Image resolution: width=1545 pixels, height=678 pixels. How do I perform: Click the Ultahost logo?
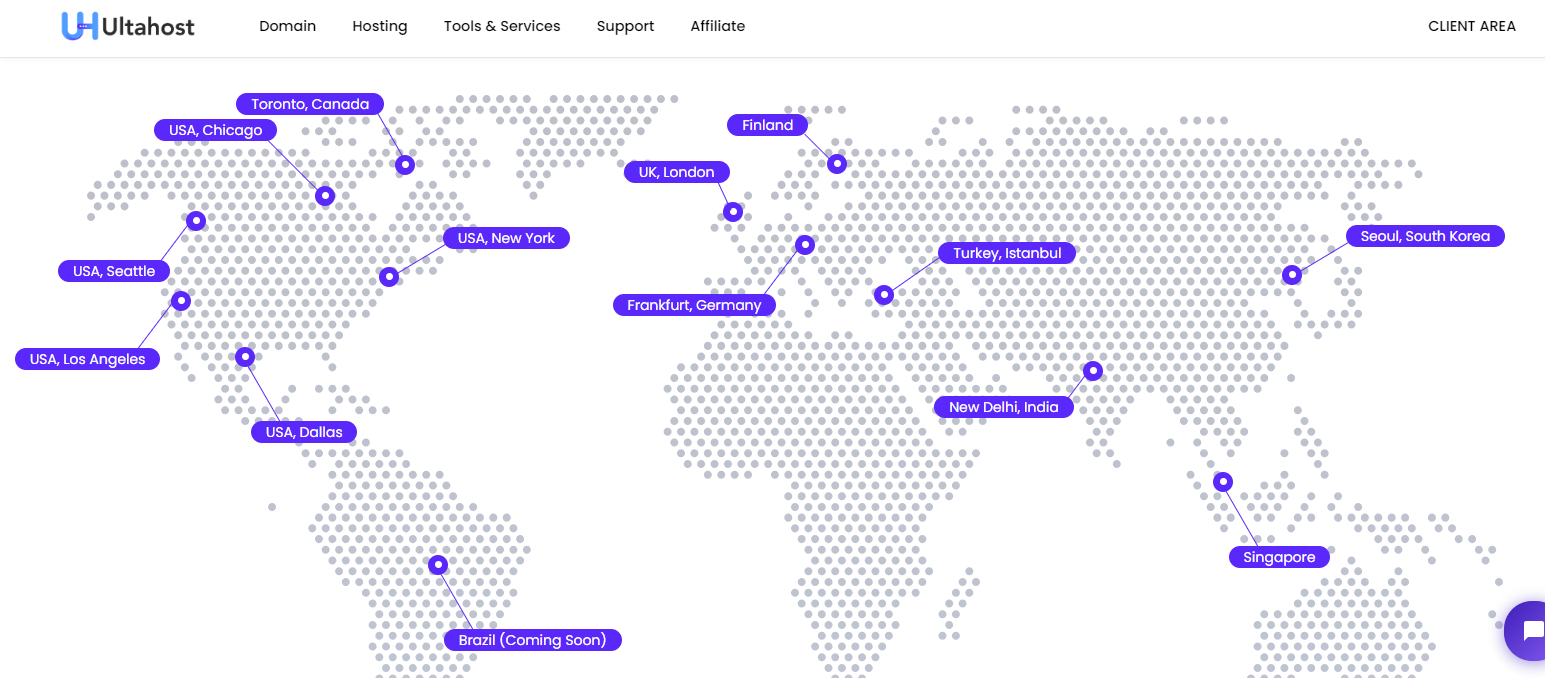[128, 26]
